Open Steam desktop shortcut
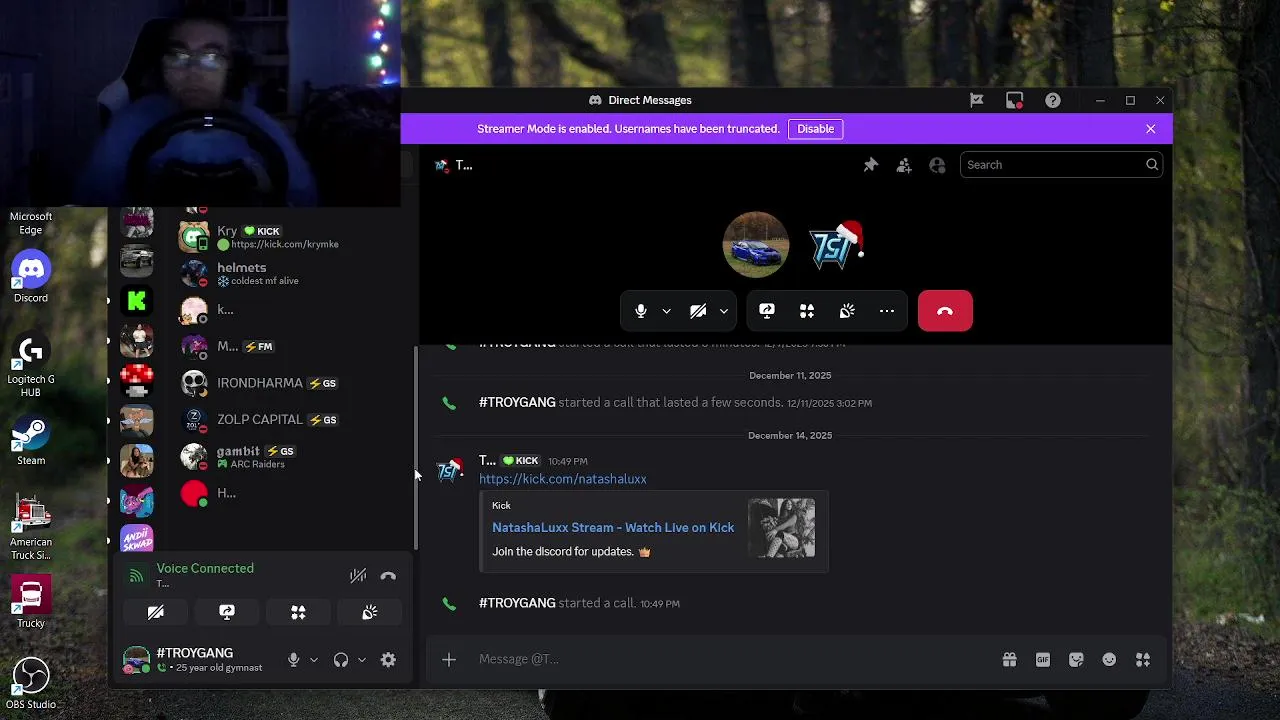1280x720 pixels. (x=31, y=441)
